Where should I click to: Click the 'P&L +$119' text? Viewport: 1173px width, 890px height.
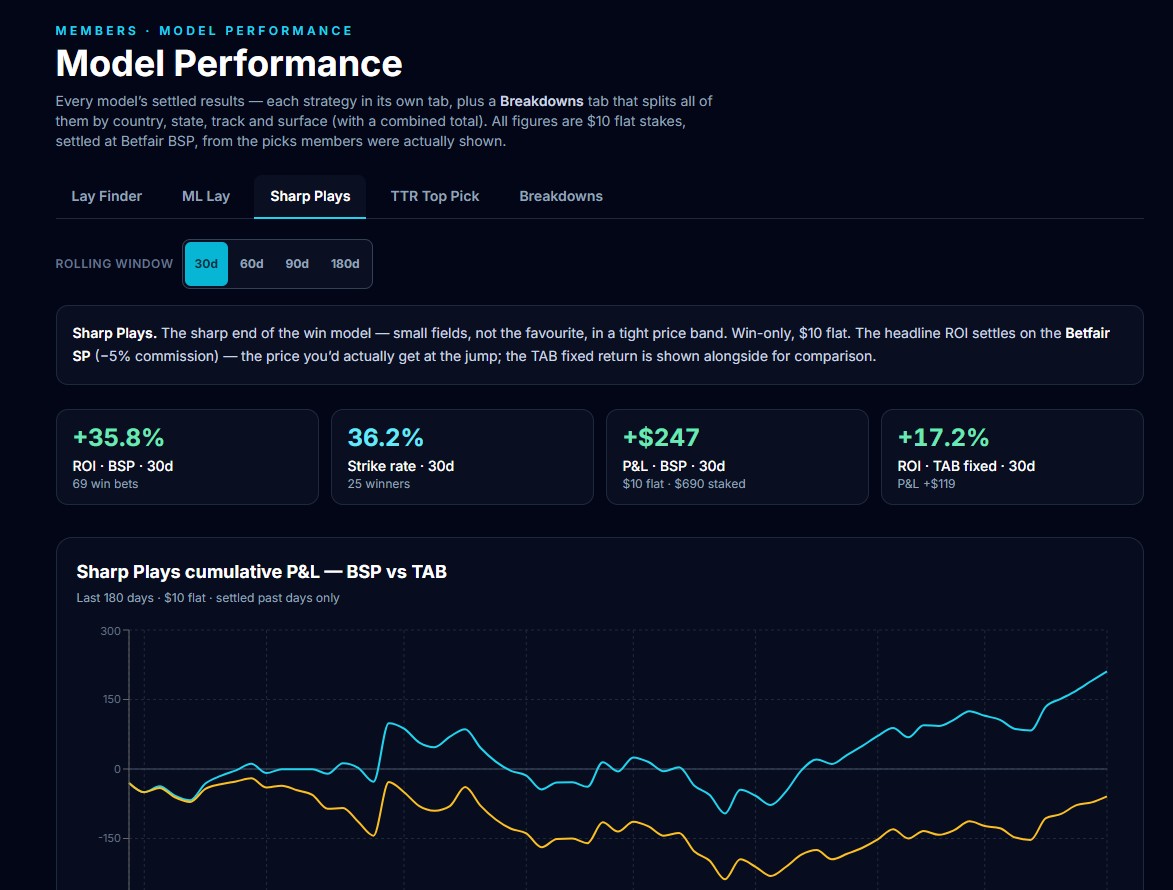(x=926, y=484)
